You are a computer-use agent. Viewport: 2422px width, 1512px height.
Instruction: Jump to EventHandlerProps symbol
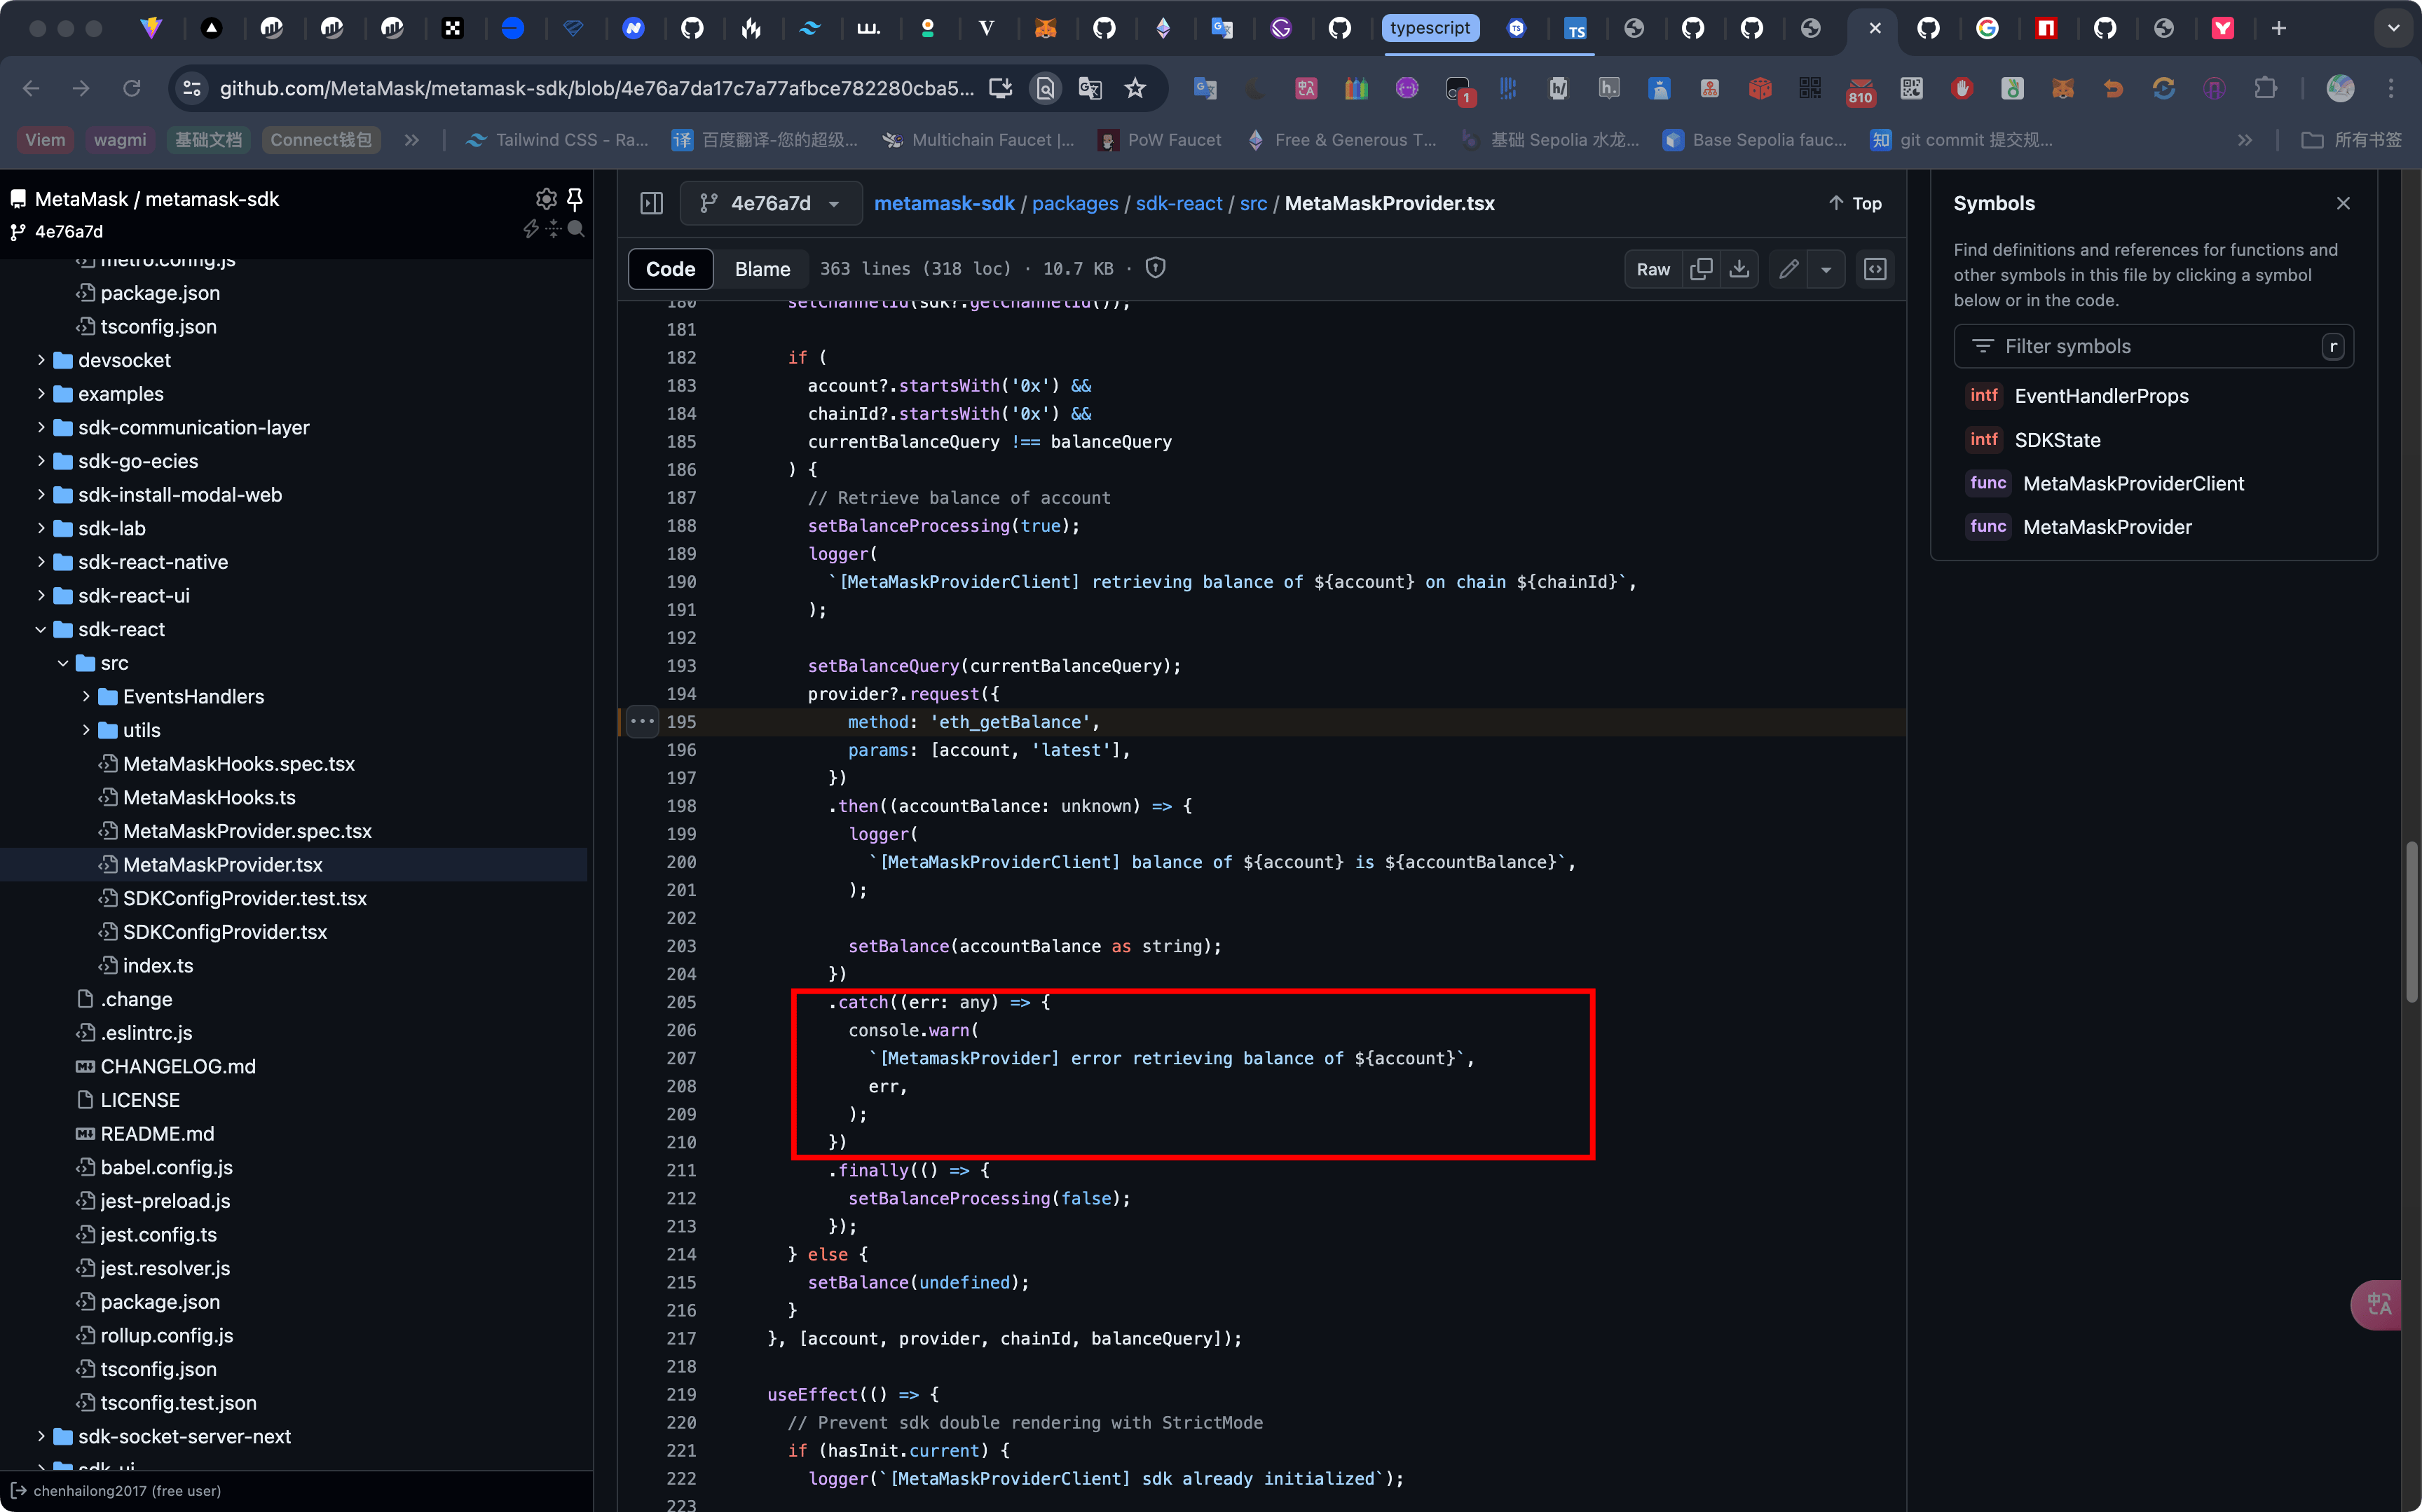coord(2101,396)
